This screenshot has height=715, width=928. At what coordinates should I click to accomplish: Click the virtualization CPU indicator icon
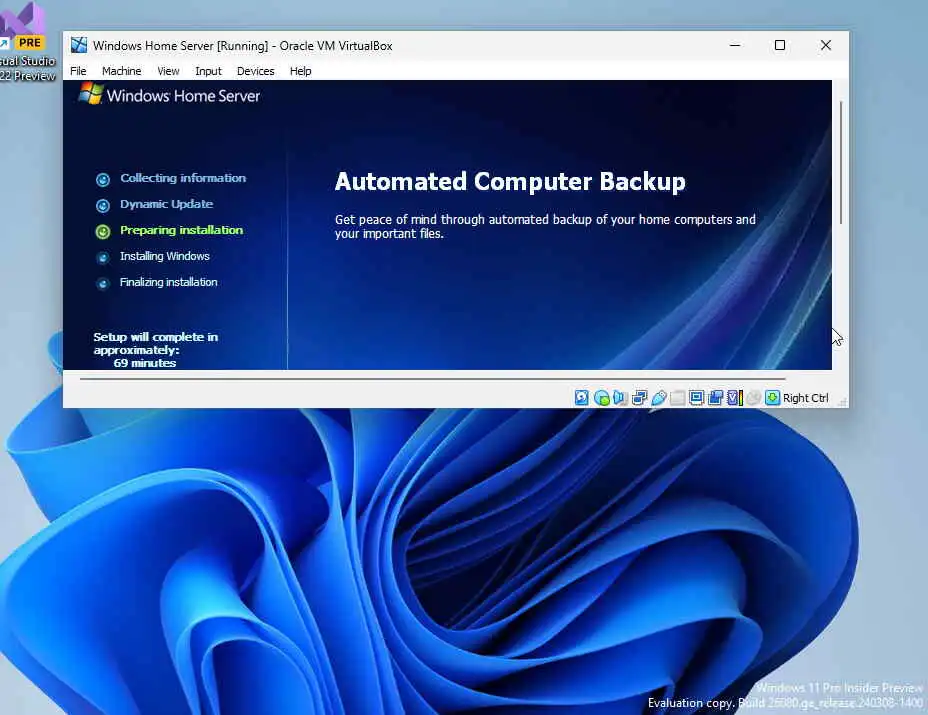(x=734, y=398)
